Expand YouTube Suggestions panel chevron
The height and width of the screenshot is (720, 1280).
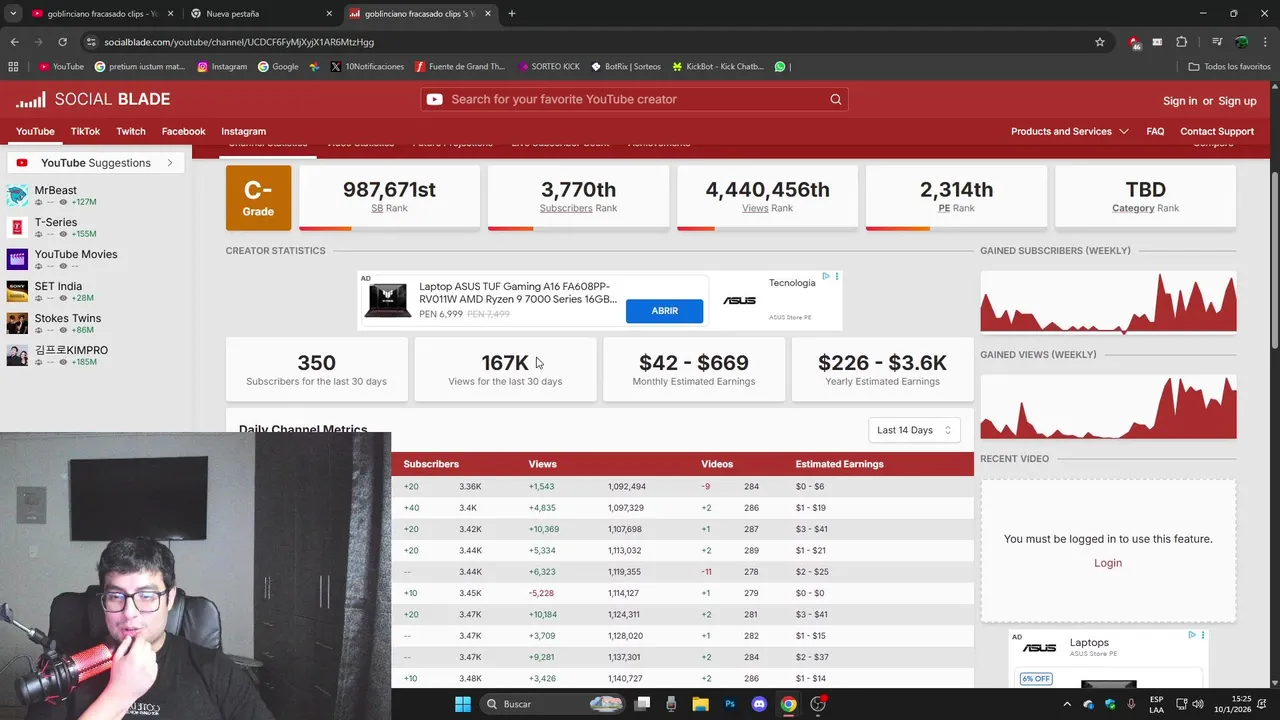coord(170,163)
